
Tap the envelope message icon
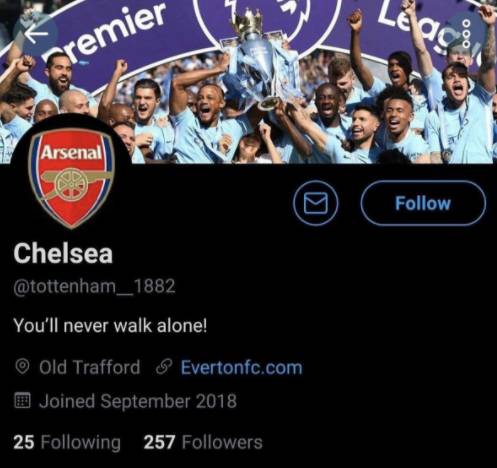click(x=316, y=203)
